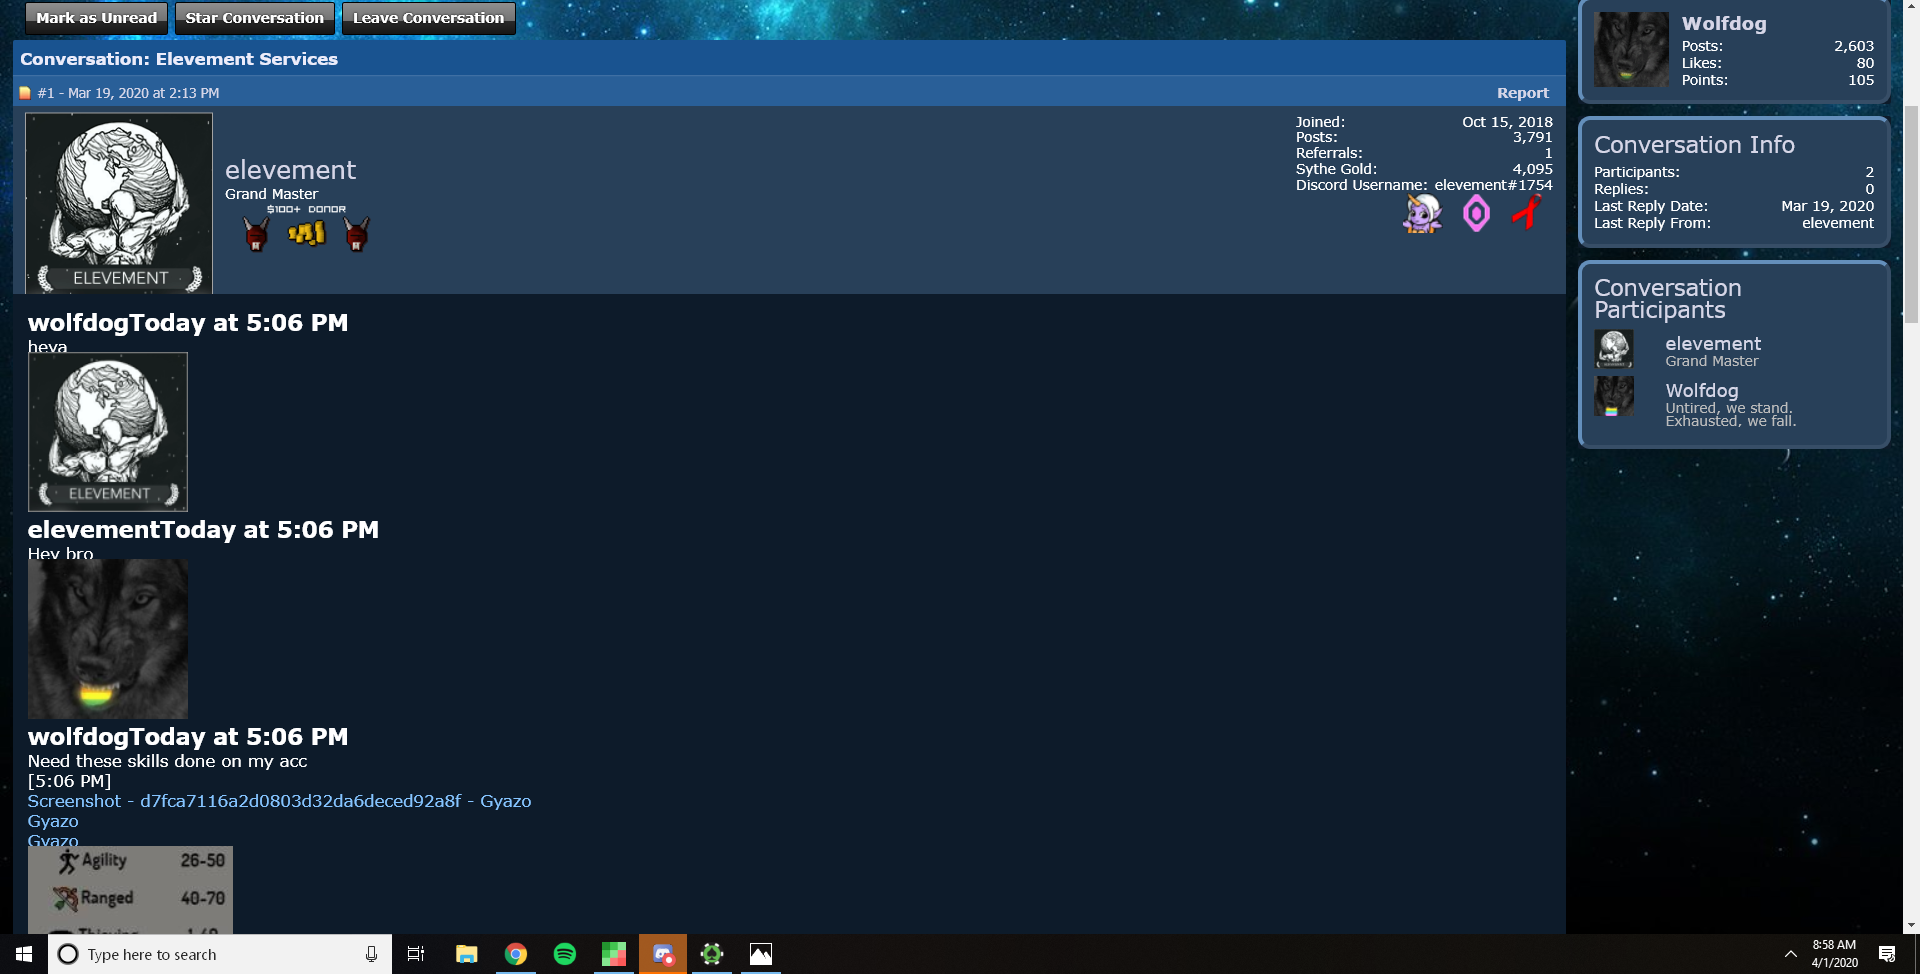1920x974 pixels.
Task: Open elevement's username profile link in the post
Action: (x=290, y=170)
